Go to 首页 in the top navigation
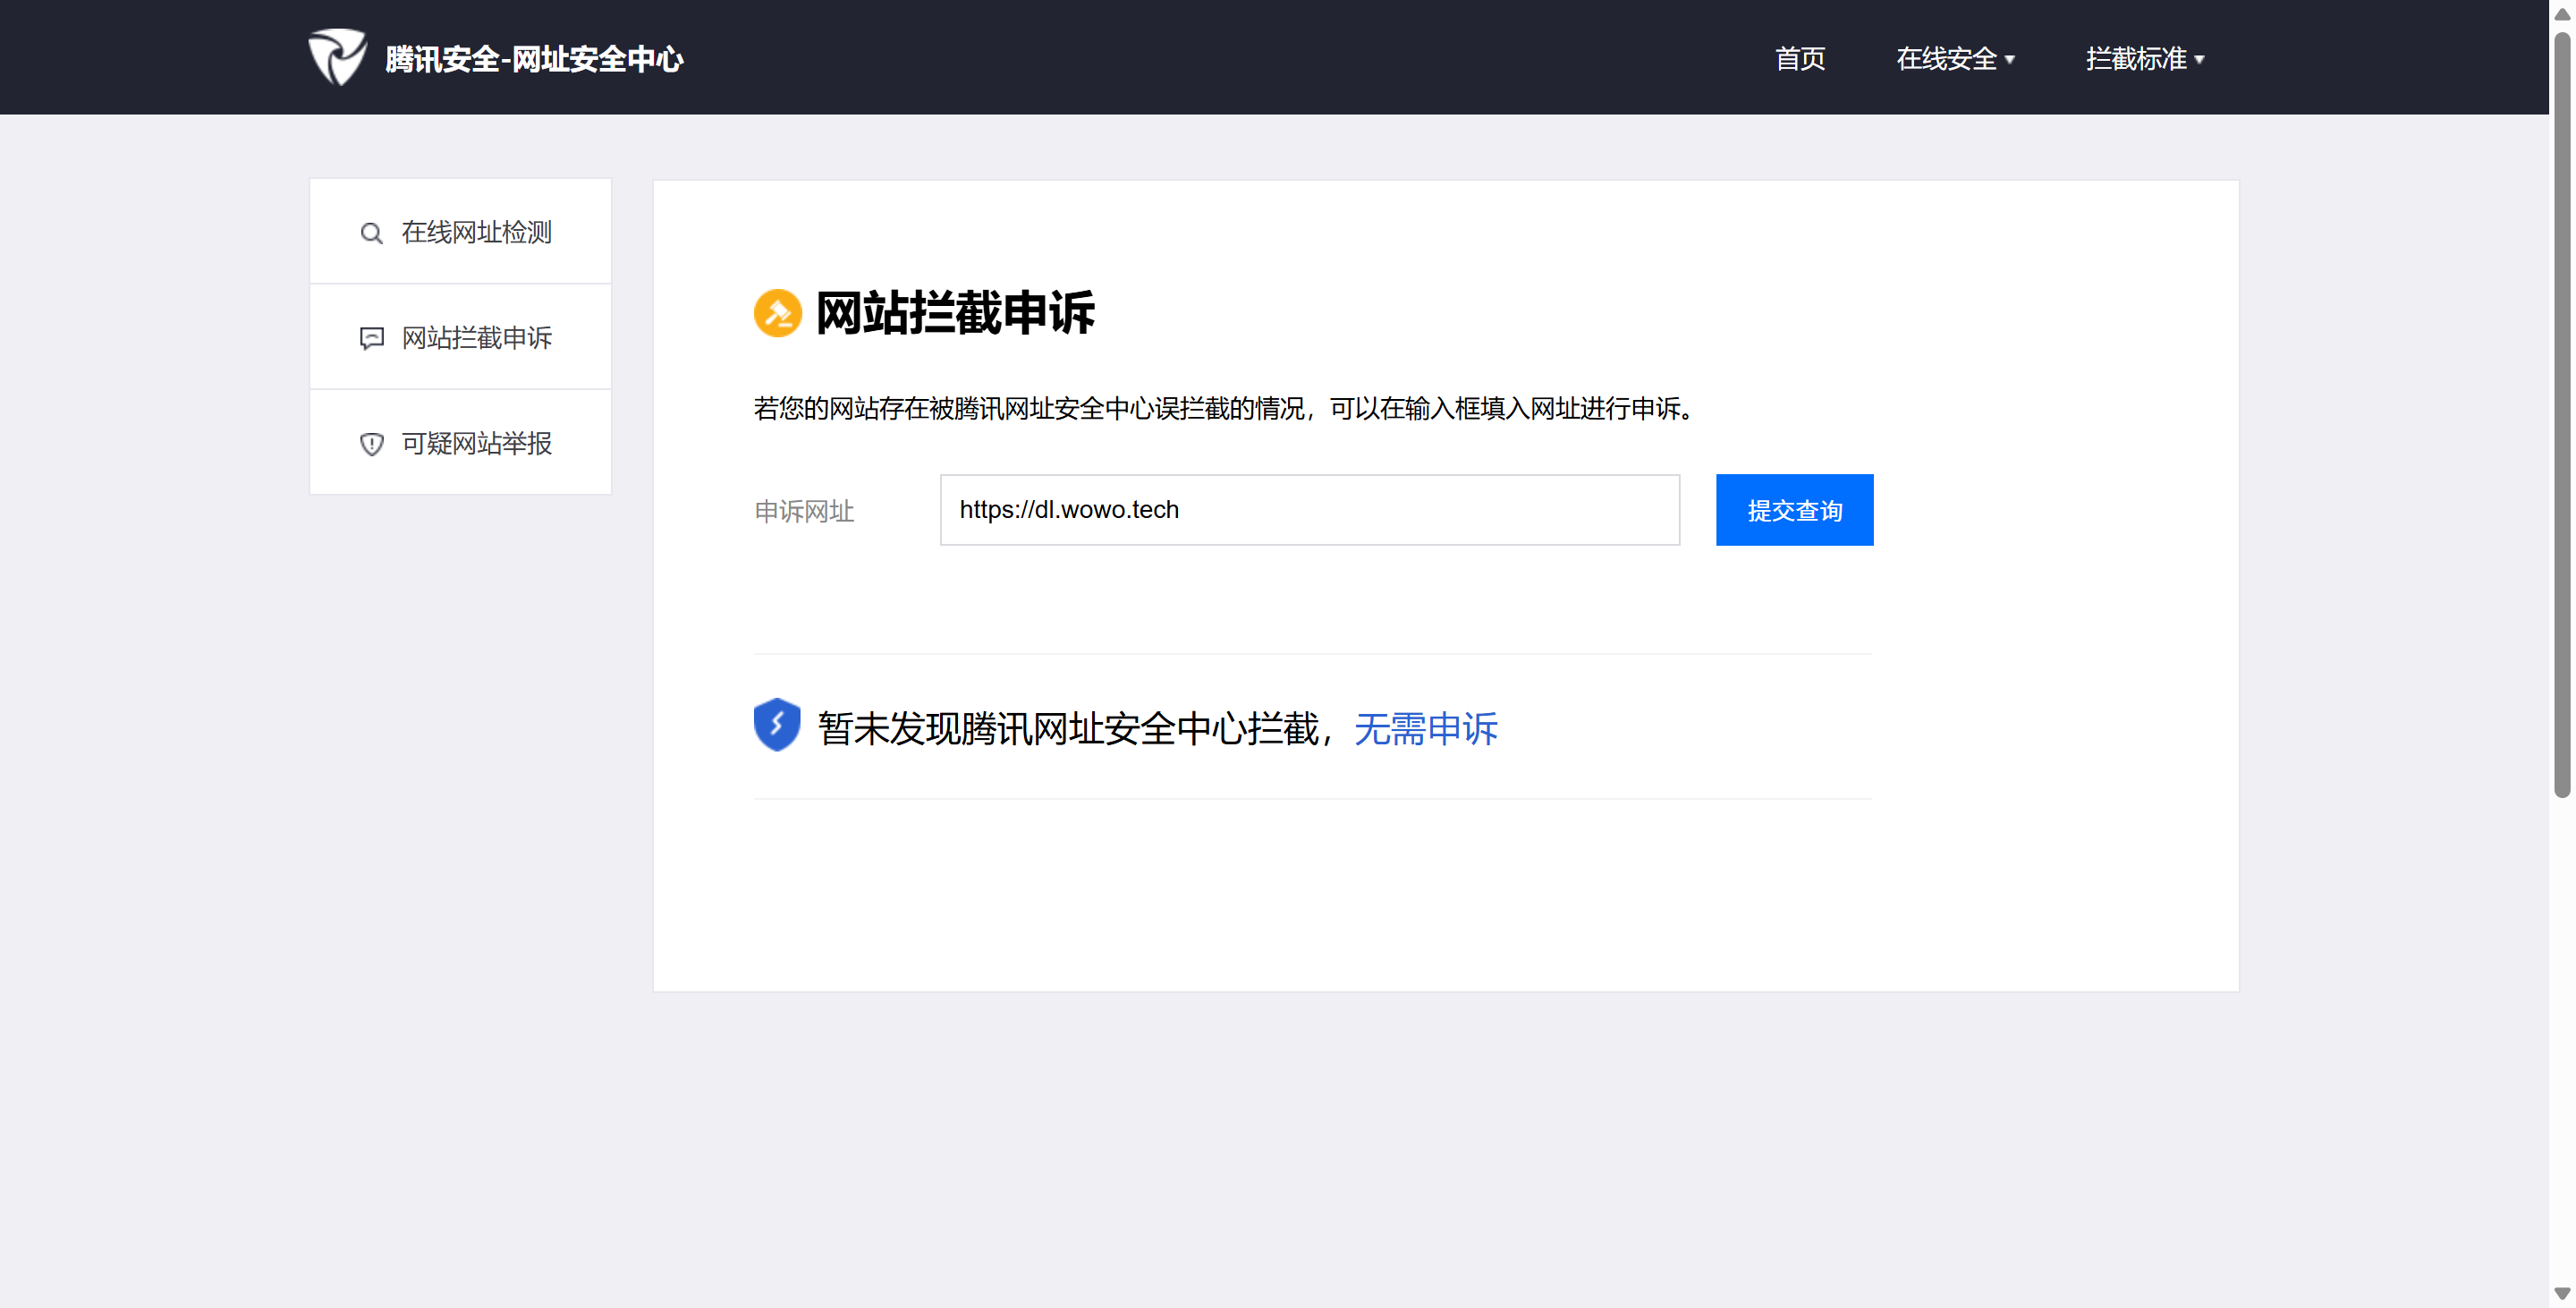2576x1308 pixels. pos(1800,59)
